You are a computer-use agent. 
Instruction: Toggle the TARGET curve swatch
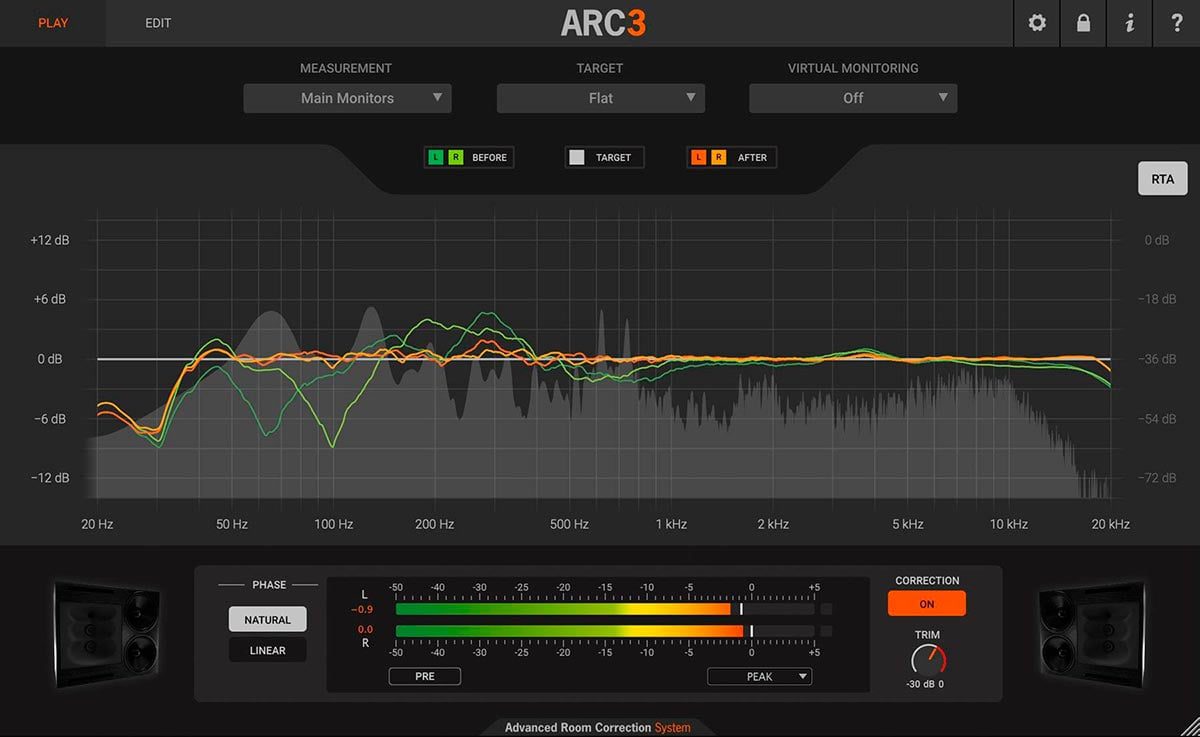(577, 157)
